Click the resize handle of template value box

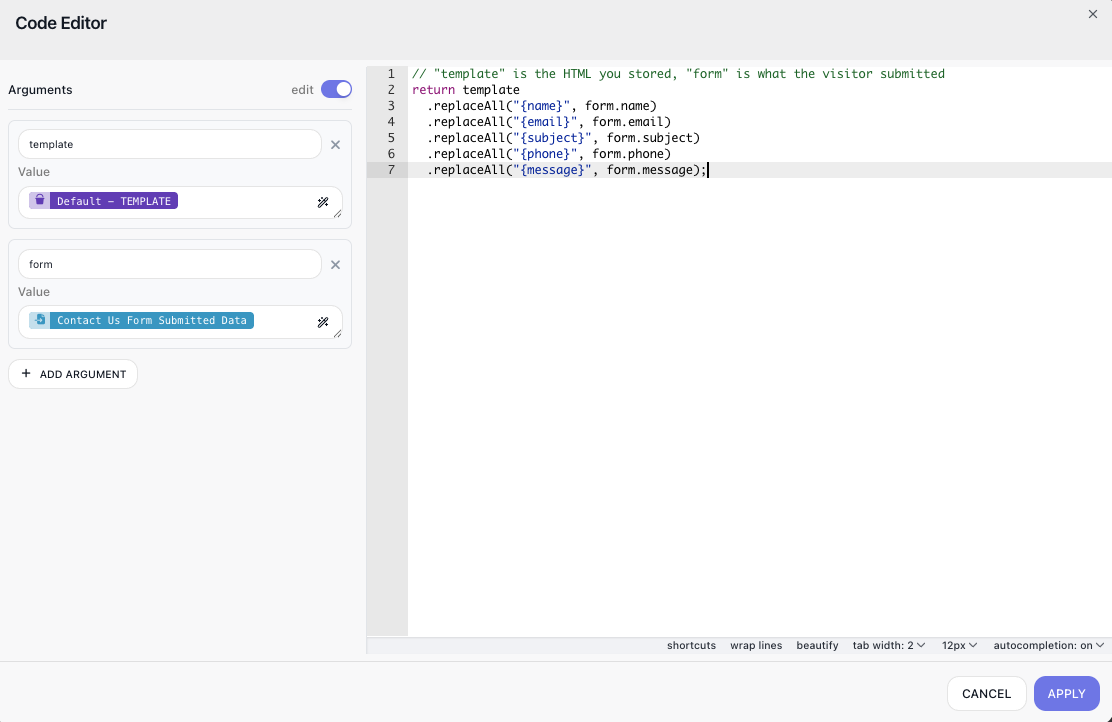coord(338,213)
